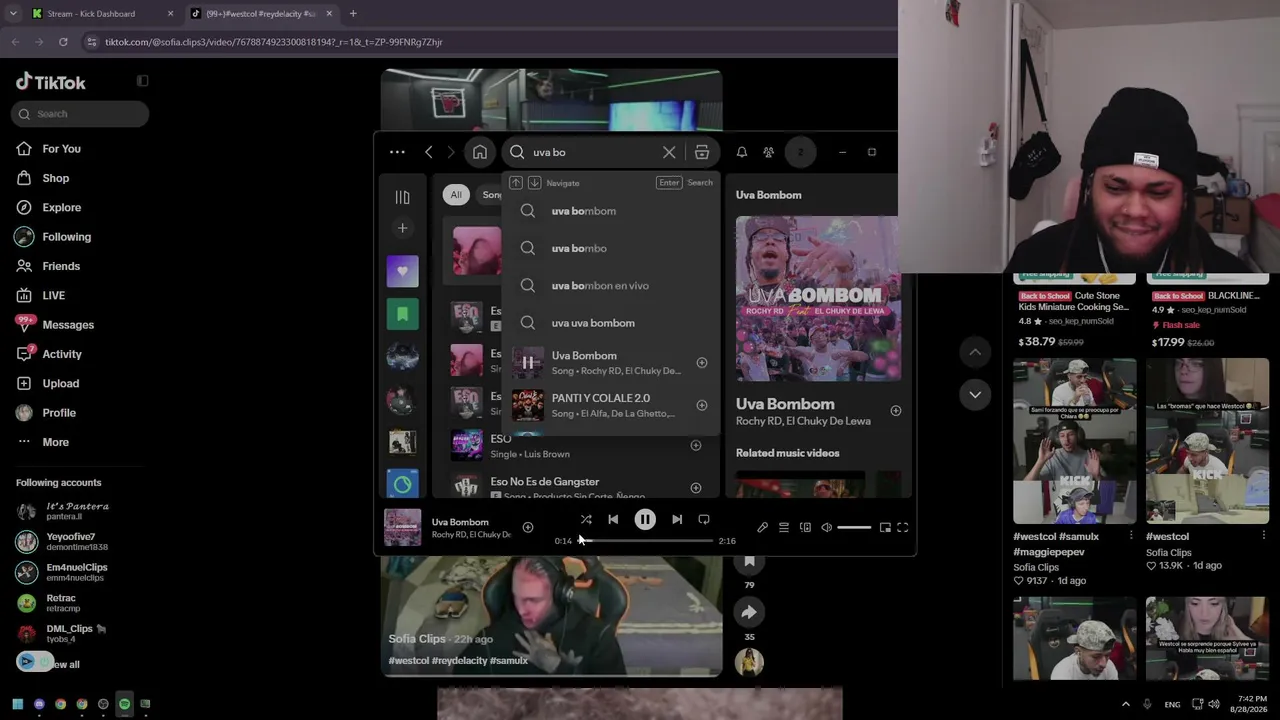Select the Uva Bombom song suggestion

pos(611,363)
